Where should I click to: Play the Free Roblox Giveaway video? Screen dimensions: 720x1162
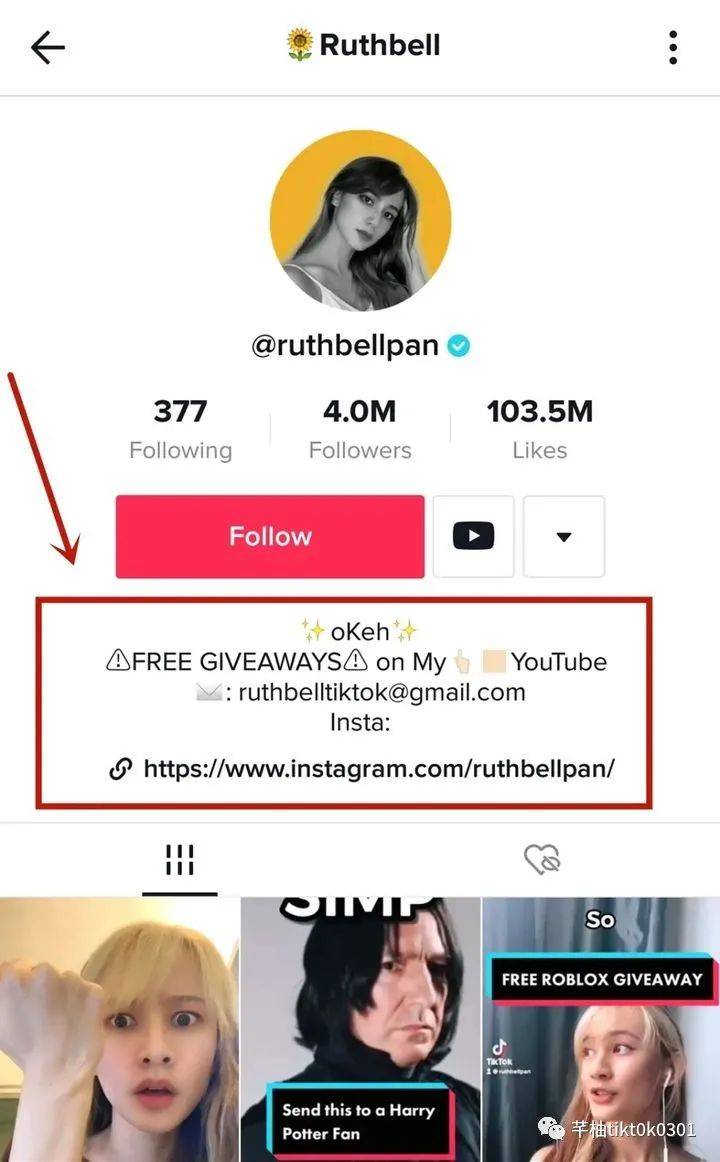coord(601,1029)
